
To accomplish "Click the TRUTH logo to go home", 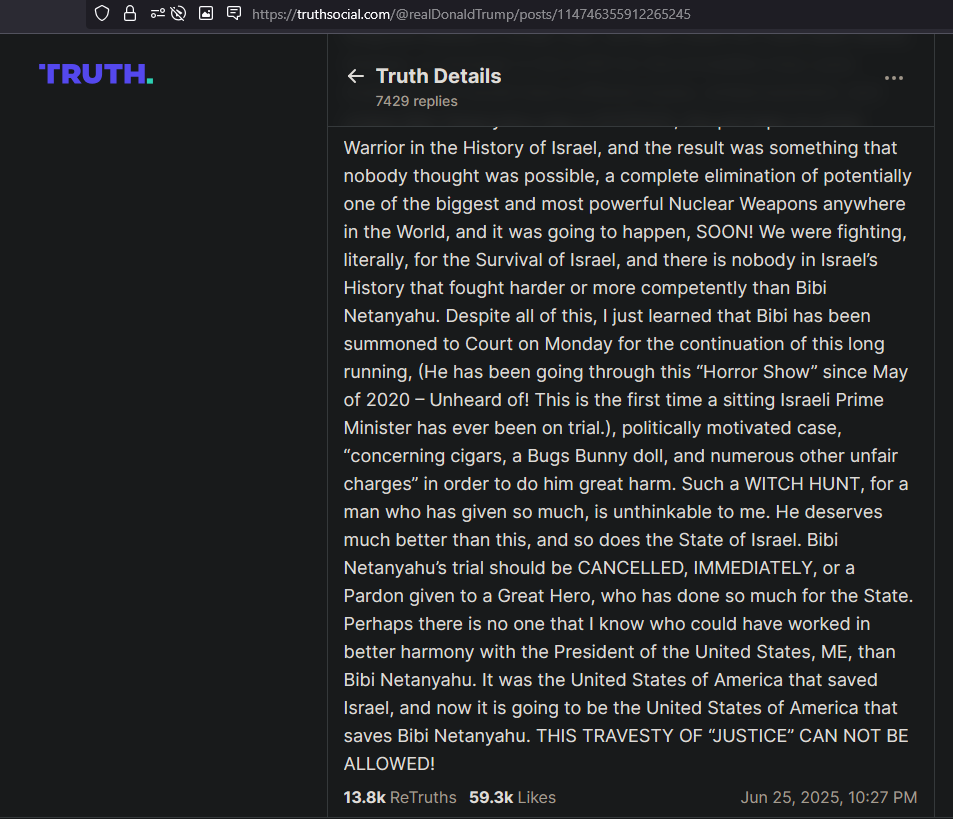I will click(x=96, y=74).
